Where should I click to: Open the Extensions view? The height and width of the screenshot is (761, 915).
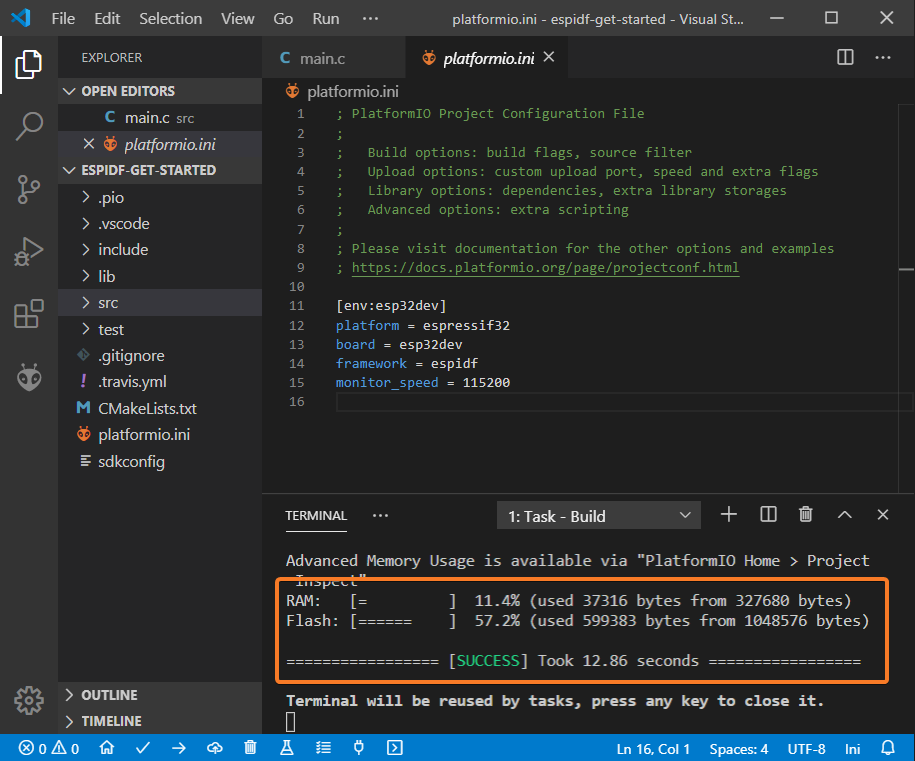(29, 314)
